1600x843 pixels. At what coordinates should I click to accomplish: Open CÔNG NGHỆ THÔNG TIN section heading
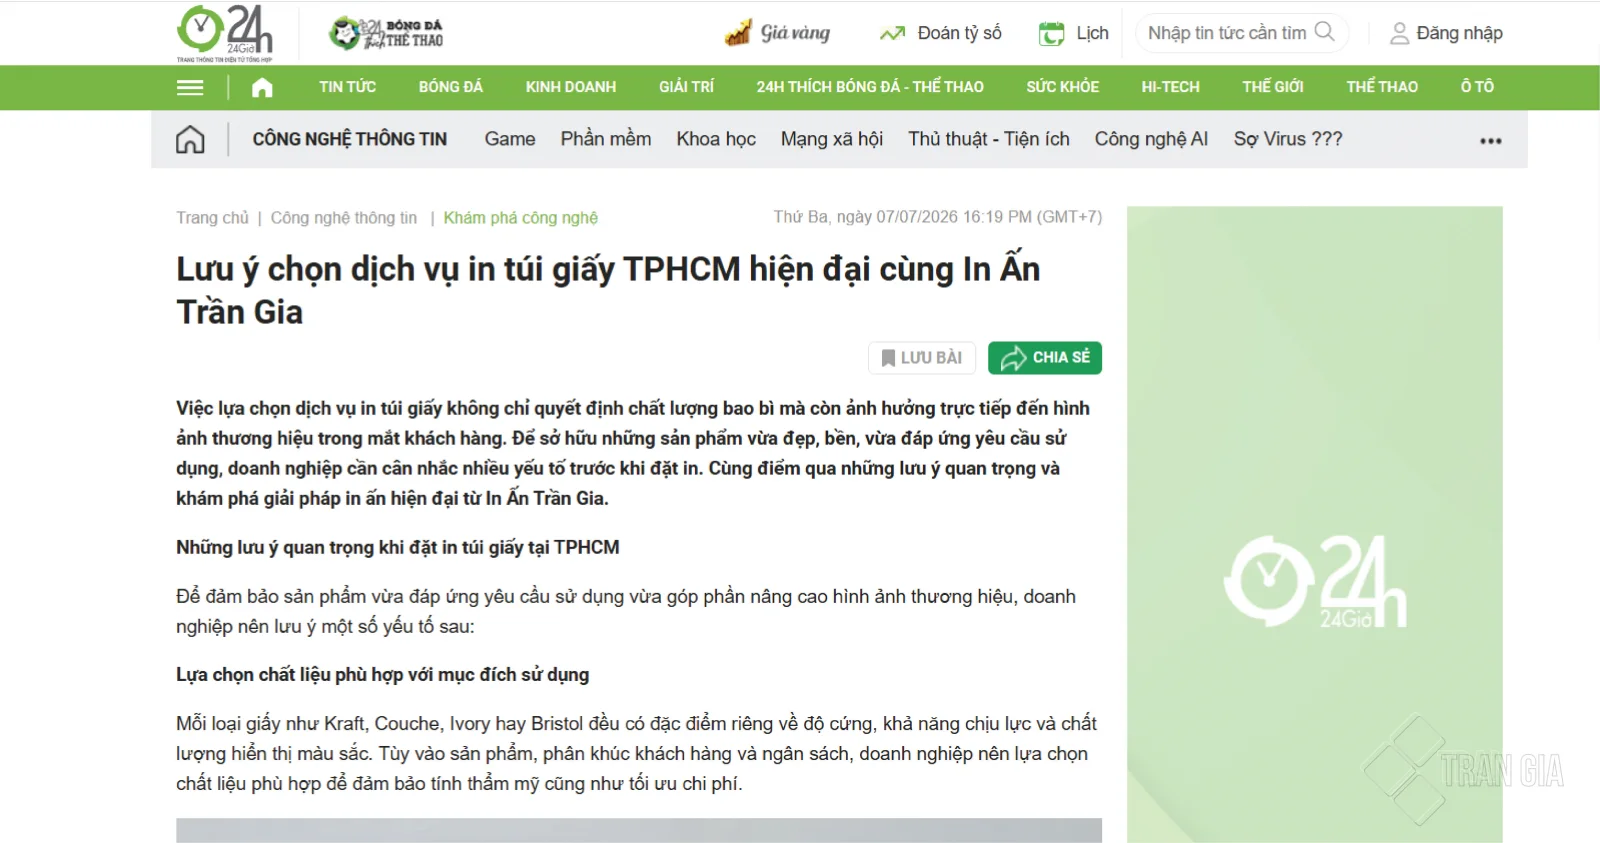(x=349, y=139)
